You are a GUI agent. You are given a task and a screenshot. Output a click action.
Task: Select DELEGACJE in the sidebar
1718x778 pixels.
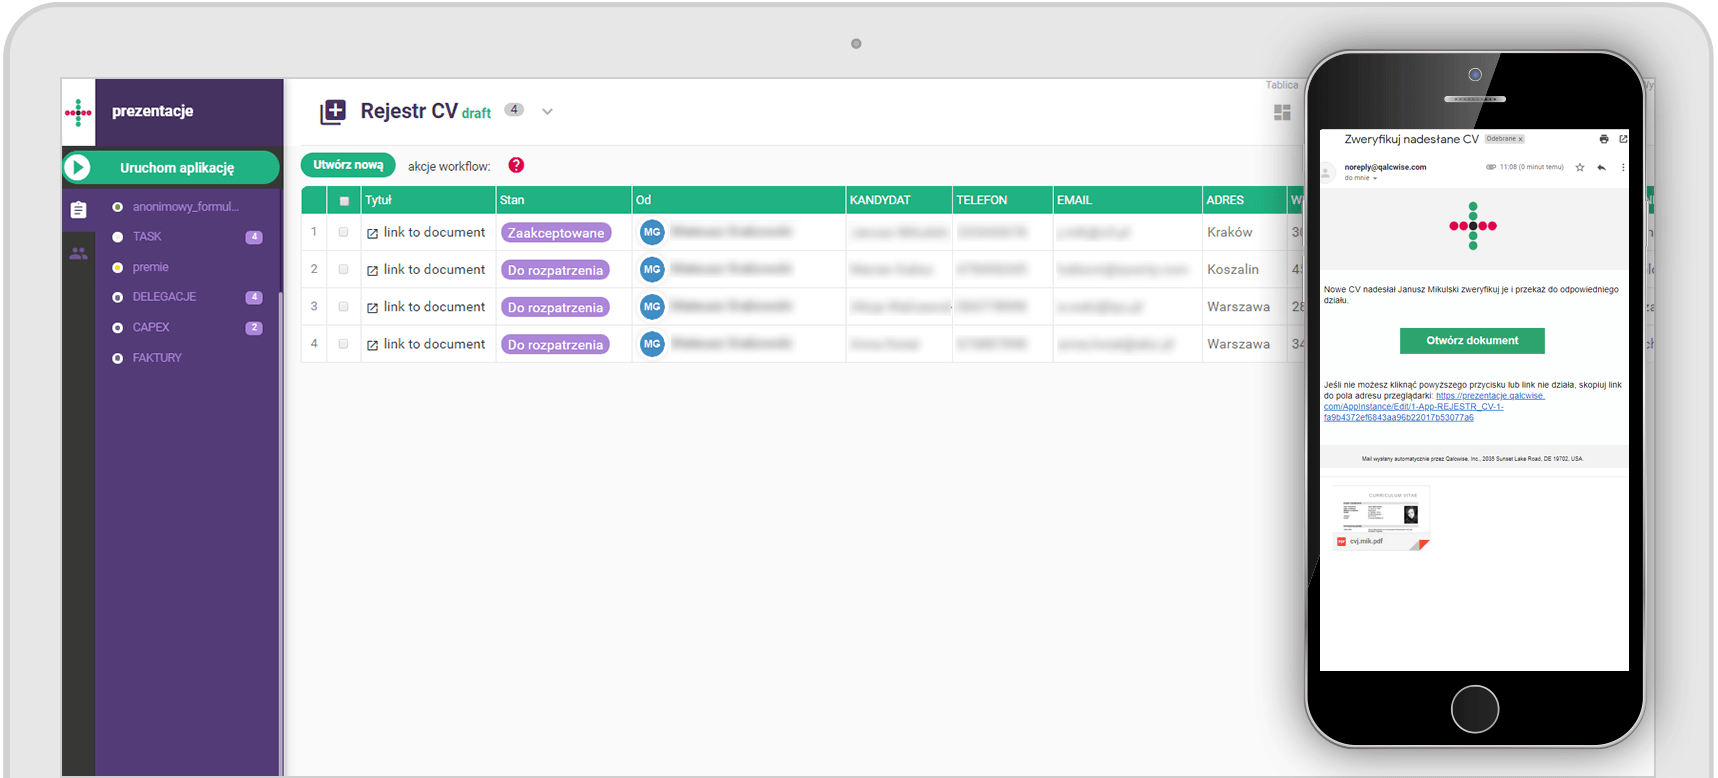click(x=164, y=297)
